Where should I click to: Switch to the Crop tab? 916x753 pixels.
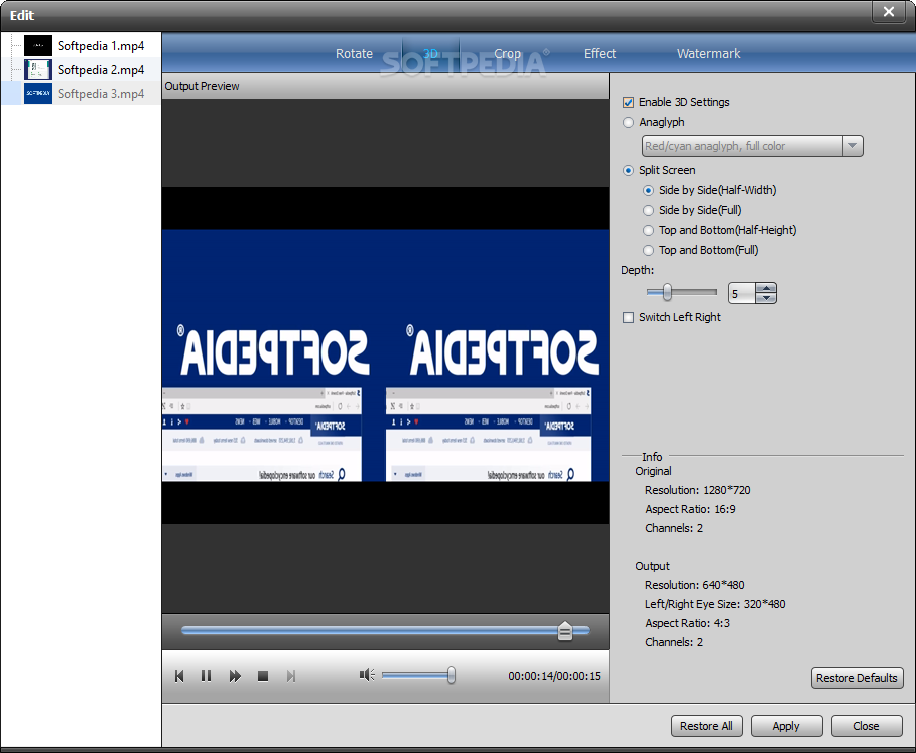507,53
